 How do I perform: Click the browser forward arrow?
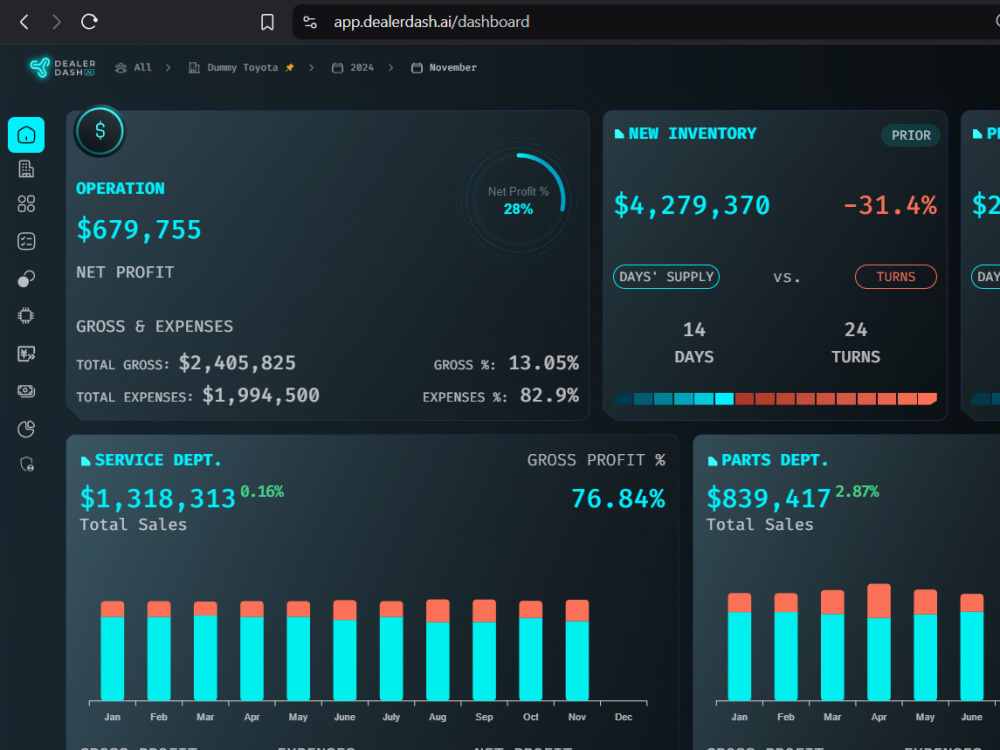click(x=56, y=22)
